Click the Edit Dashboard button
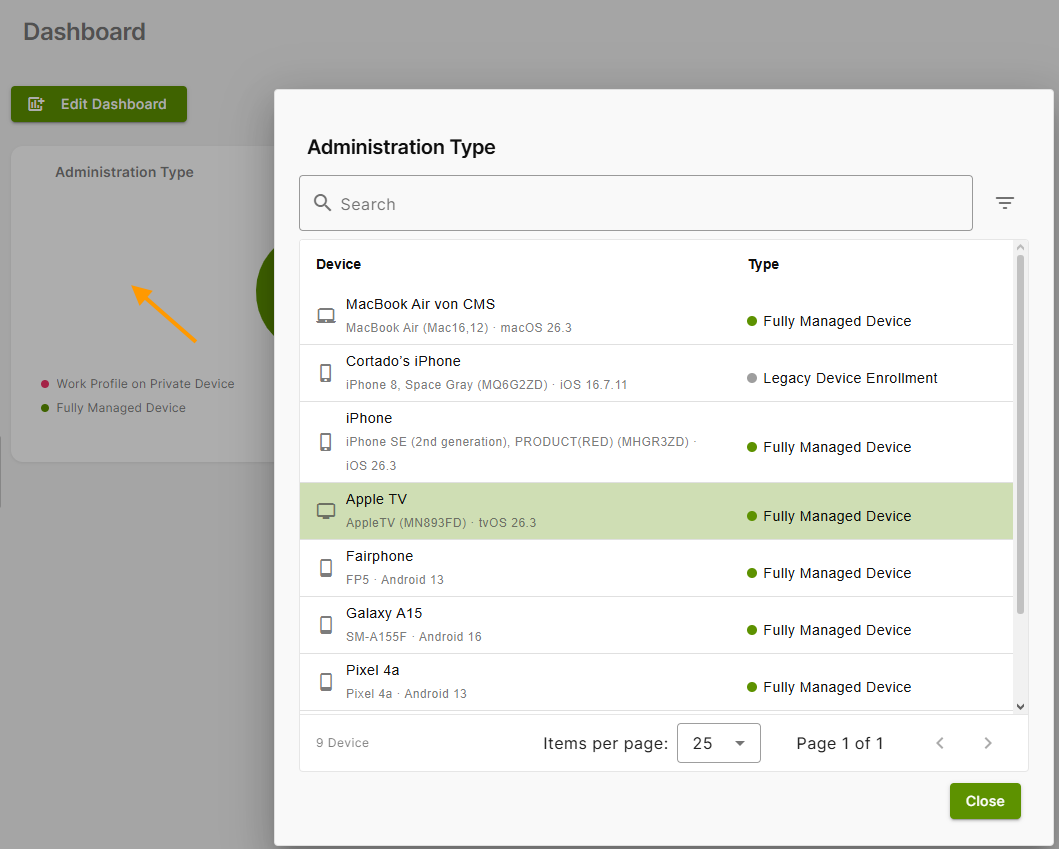Image resolution: width=1059 pixels, height=849 pixels. 99,104
